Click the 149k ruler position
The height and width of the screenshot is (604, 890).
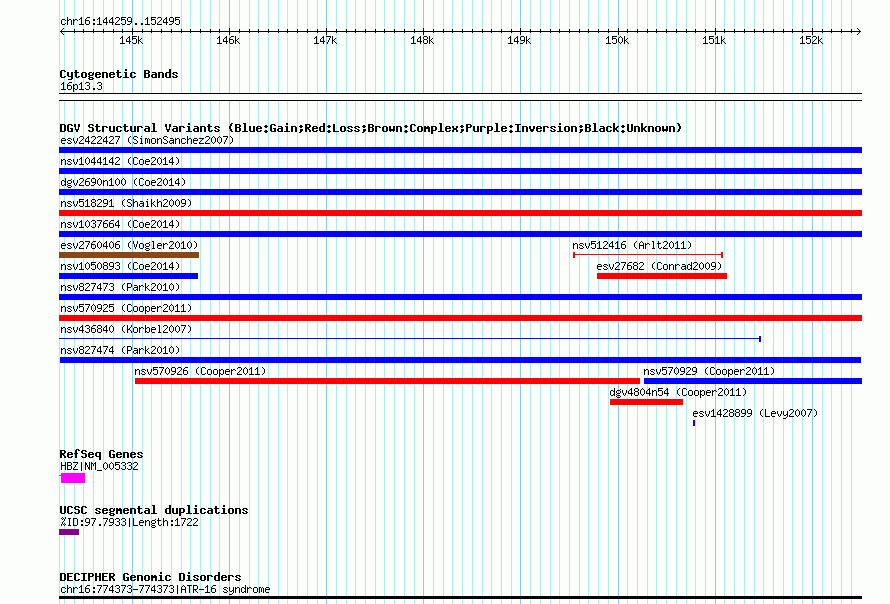point(519,41)
